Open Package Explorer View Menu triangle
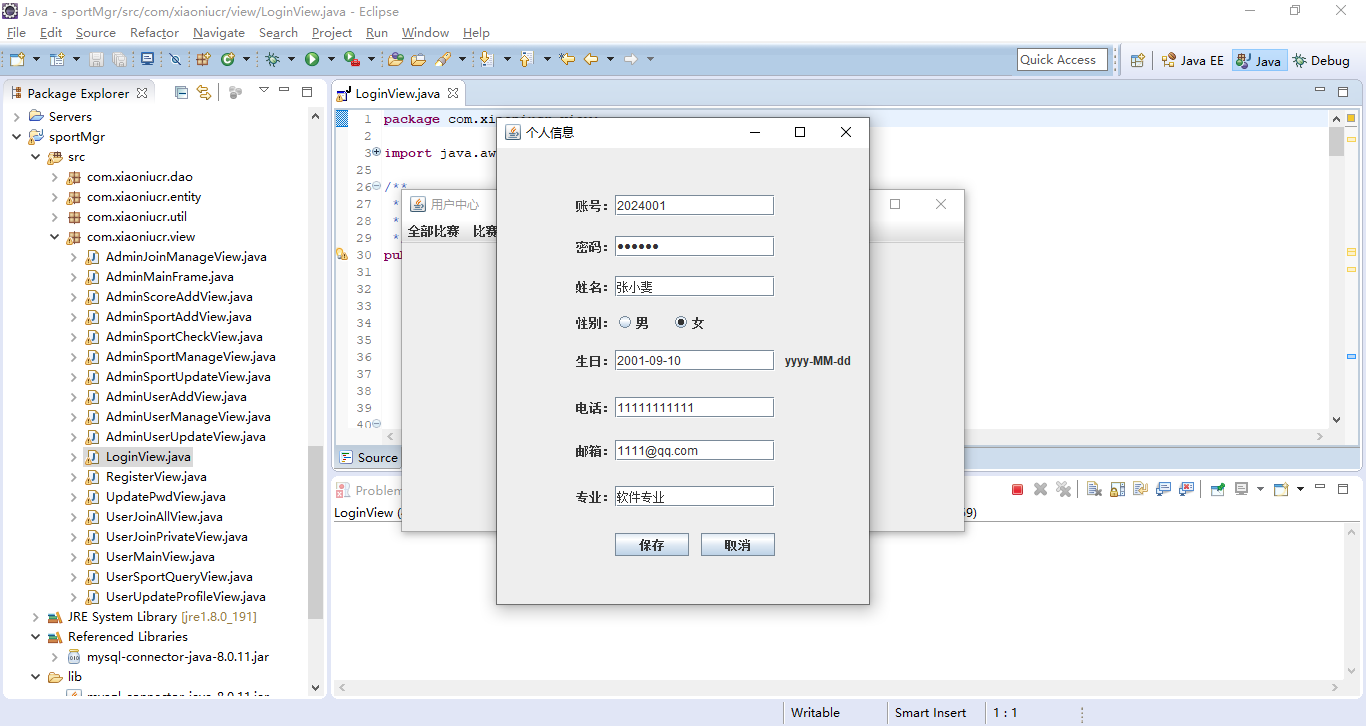The width and height of the screenshot is (1366, 726). [263, 91]
